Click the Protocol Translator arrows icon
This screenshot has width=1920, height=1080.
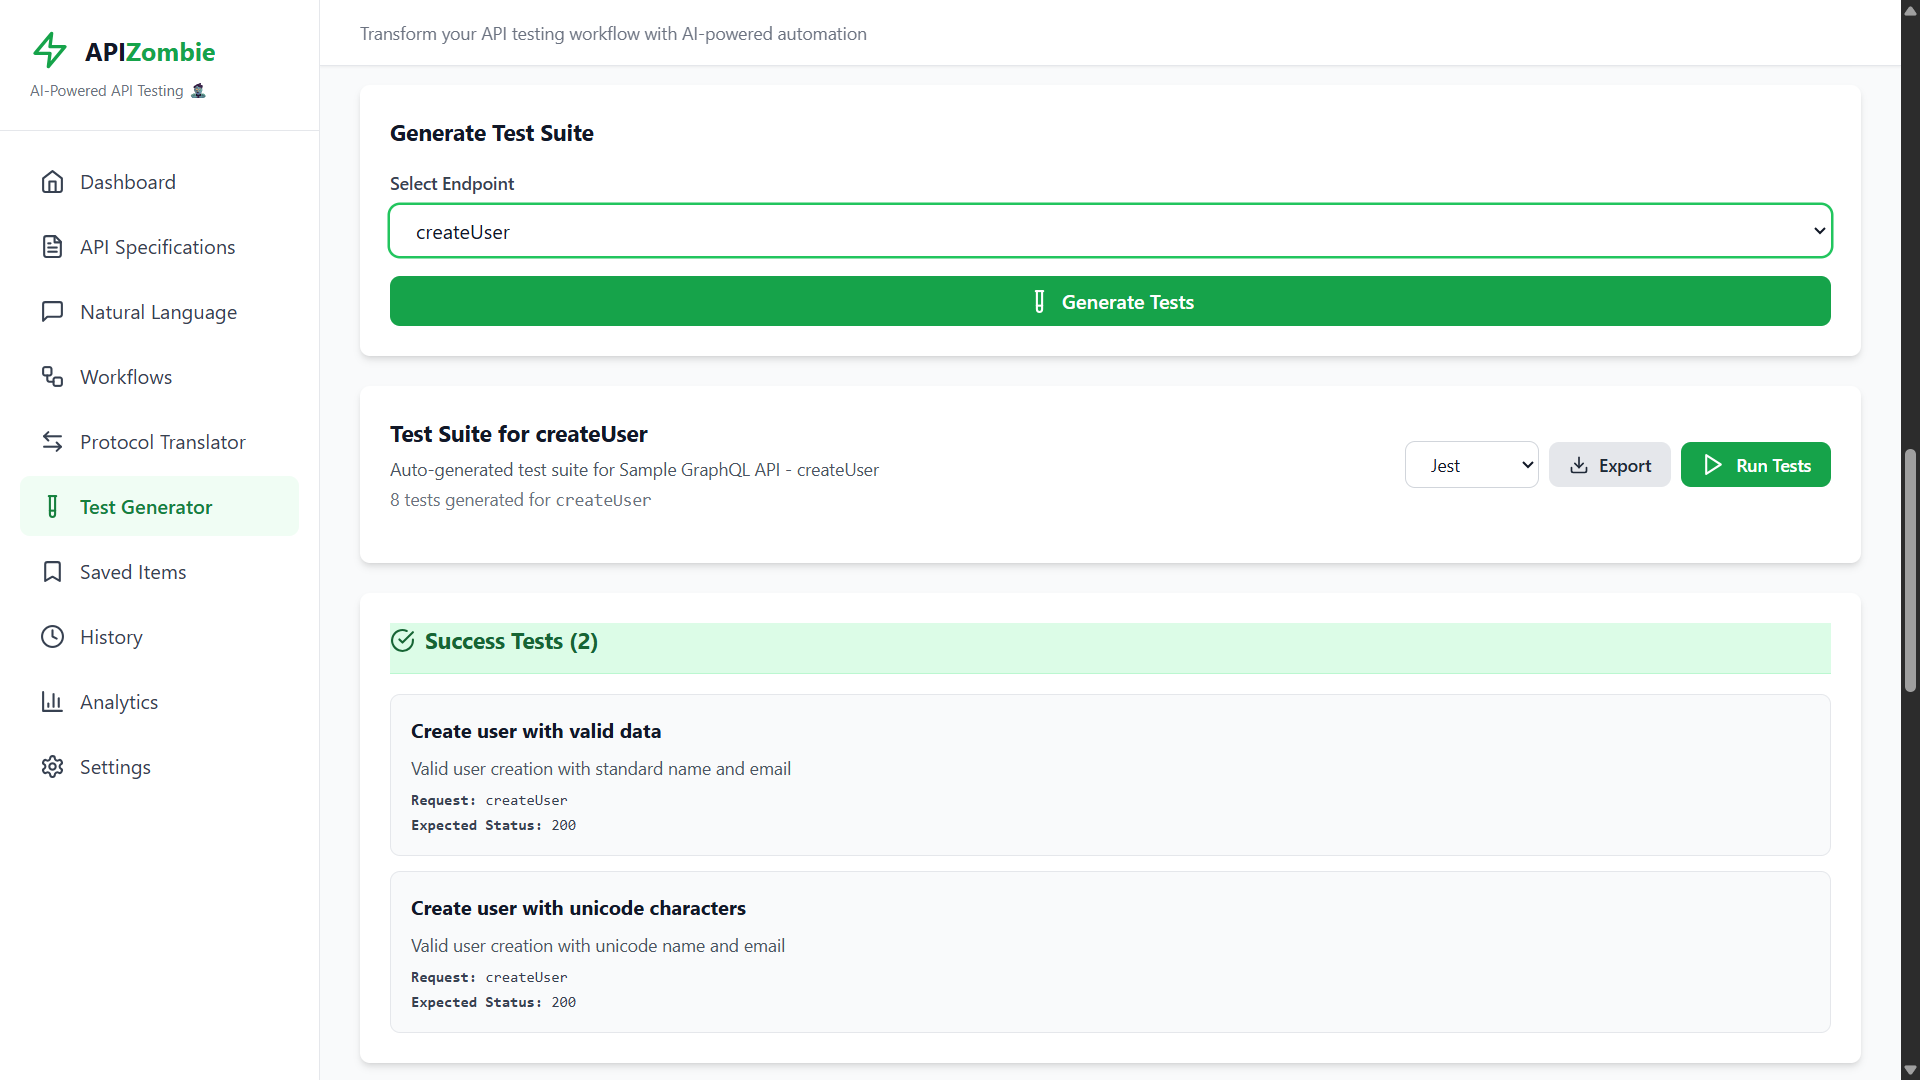pos(52,442)
